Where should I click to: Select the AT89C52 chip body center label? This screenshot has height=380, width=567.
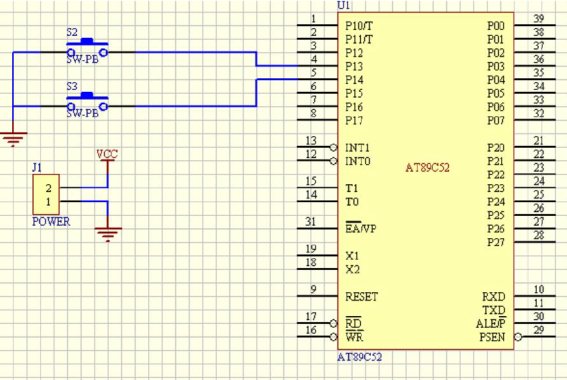point(427,168)
